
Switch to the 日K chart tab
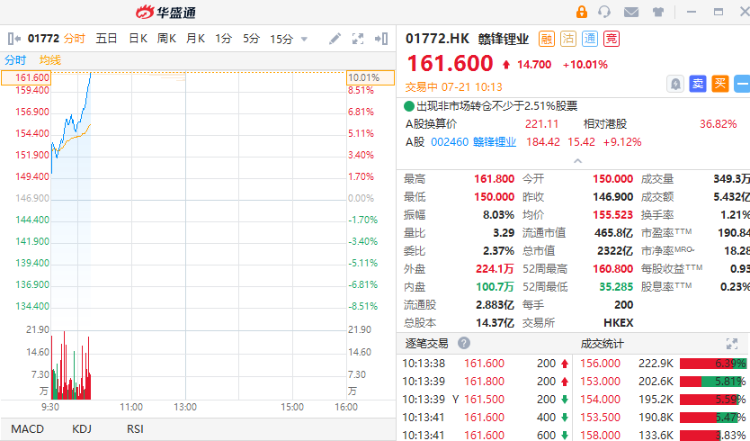[x=137, y=39]
